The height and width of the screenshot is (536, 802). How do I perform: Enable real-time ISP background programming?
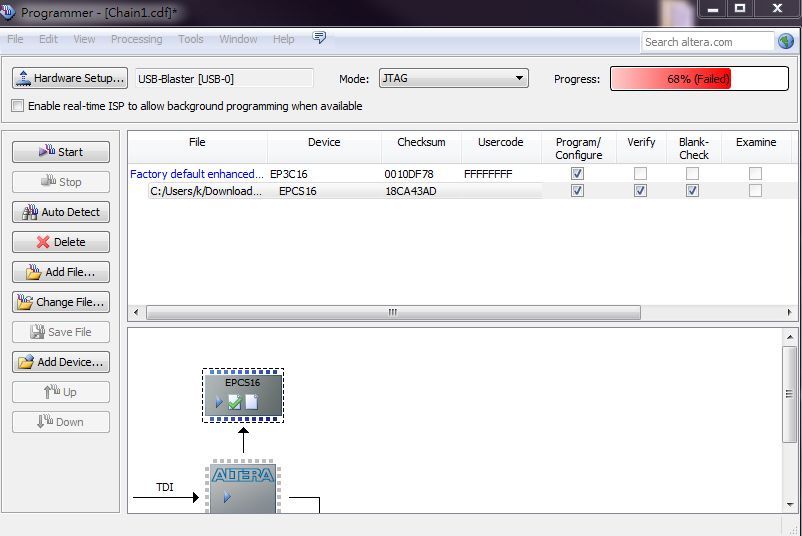coord(17,106)
